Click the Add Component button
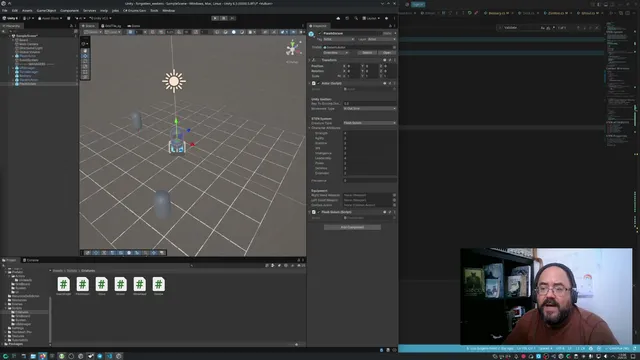This screenshot has width=640, height=360. pyautogui.click(x=352, y=227)
